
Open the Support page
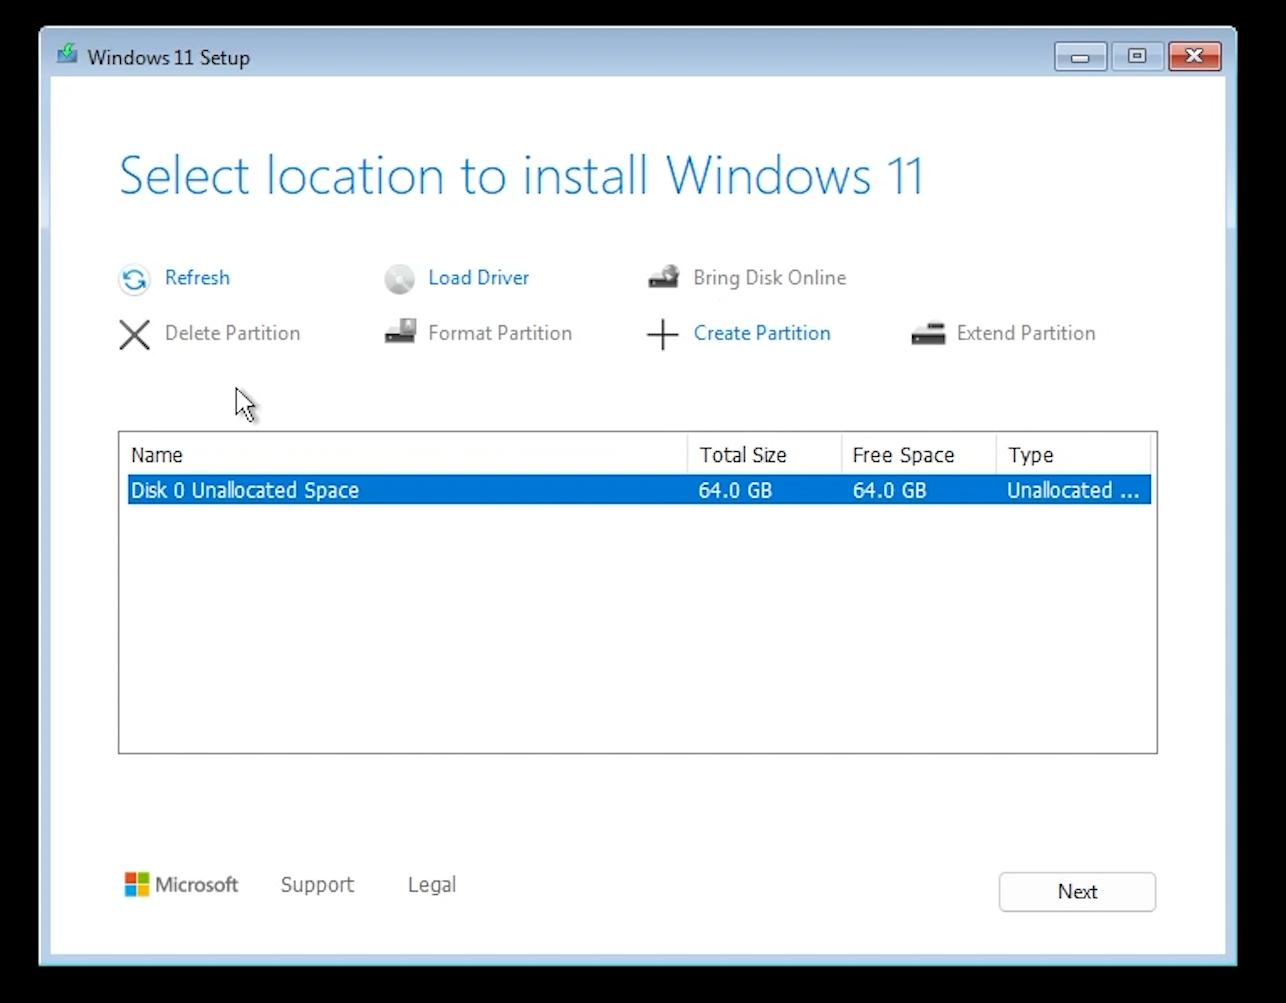[x=317, y=885]
